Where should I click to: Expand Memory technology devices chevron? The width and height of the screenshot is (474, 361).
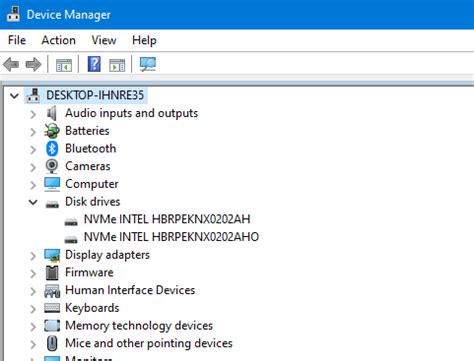point(33,327)
